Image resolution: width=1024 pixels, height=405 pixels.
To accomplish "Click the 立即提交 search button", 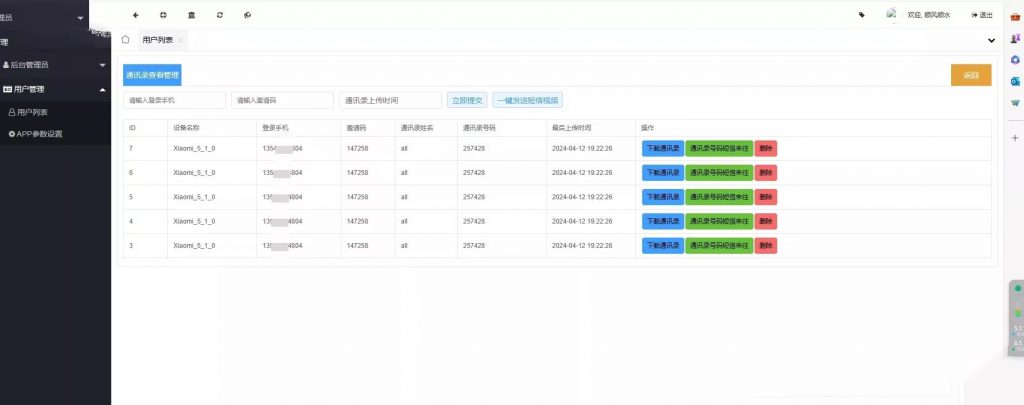I will [x=466, y=100].
